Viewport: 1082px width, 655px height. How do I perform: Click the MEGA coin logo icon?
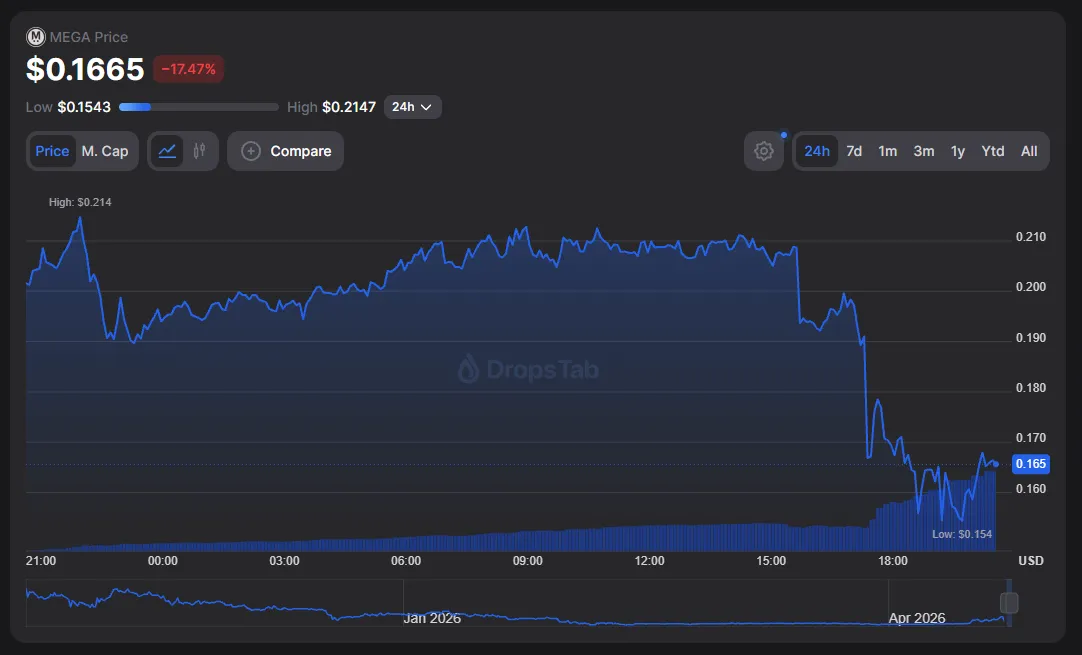(36, 37)
